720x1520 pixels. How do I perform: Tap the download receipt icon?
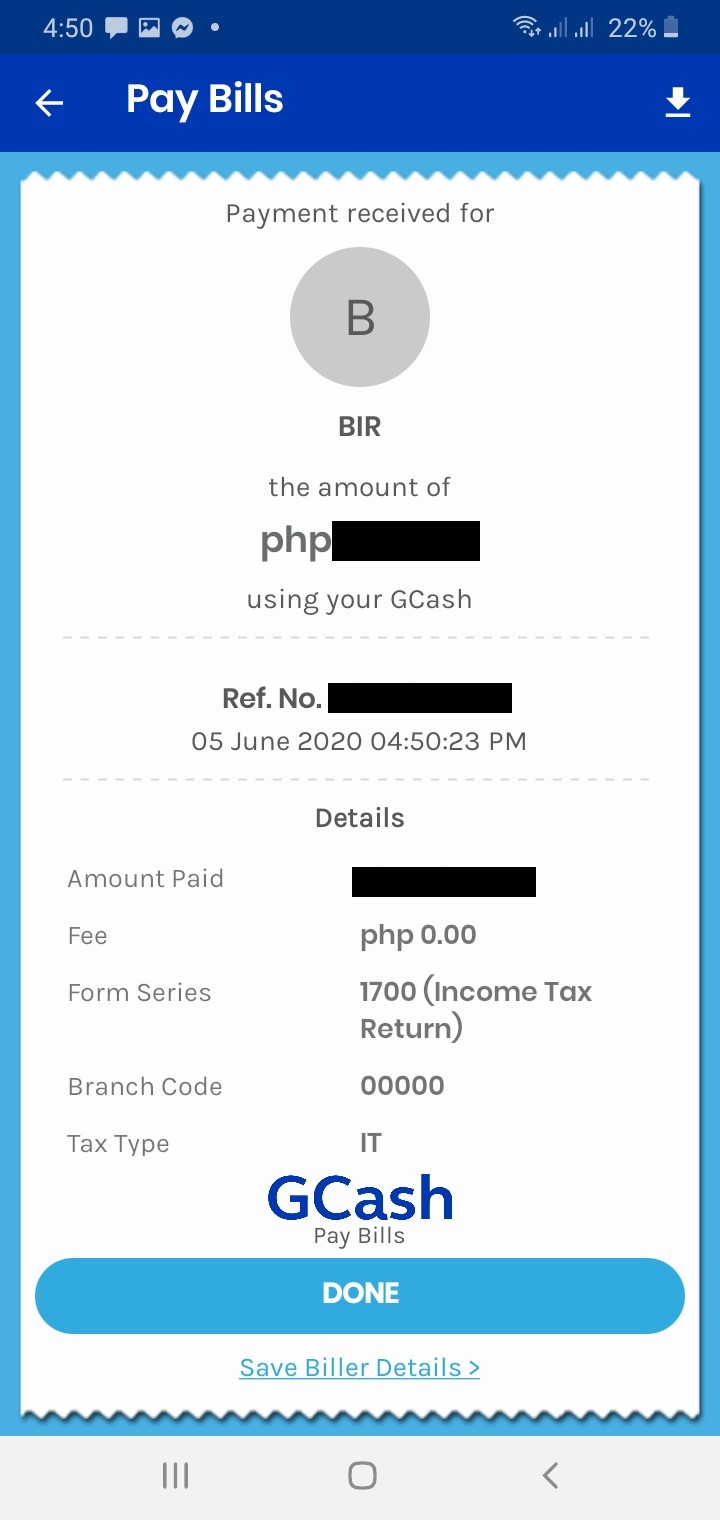pyautogui.click(x=678, y=102)
